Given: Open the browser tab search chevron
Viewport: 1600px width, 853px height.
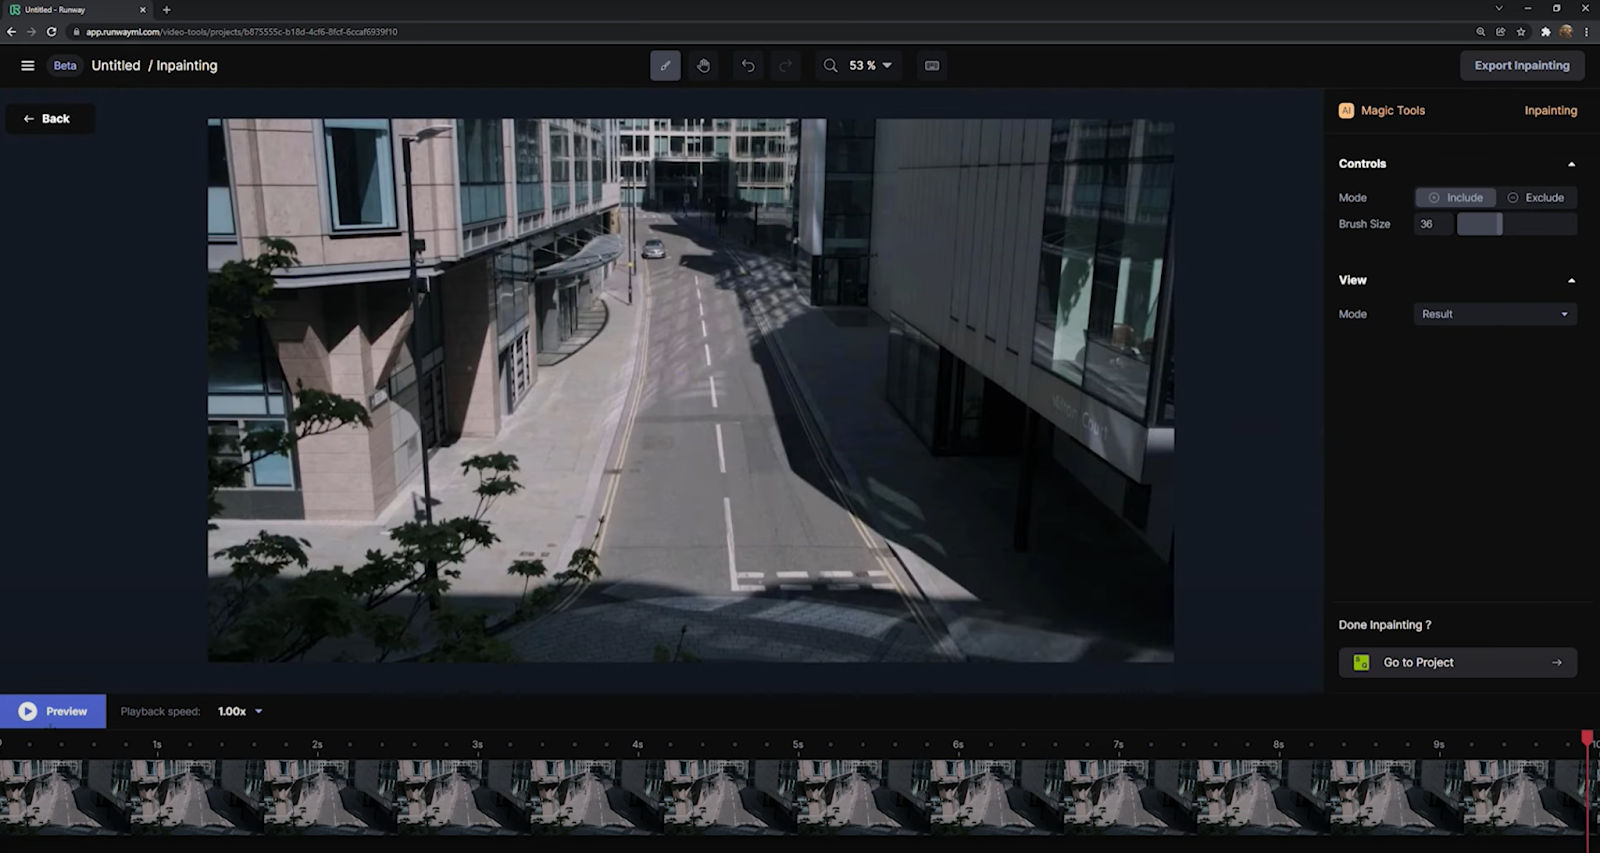Looking at the screenshot, I should click(x=1498, y=8).
